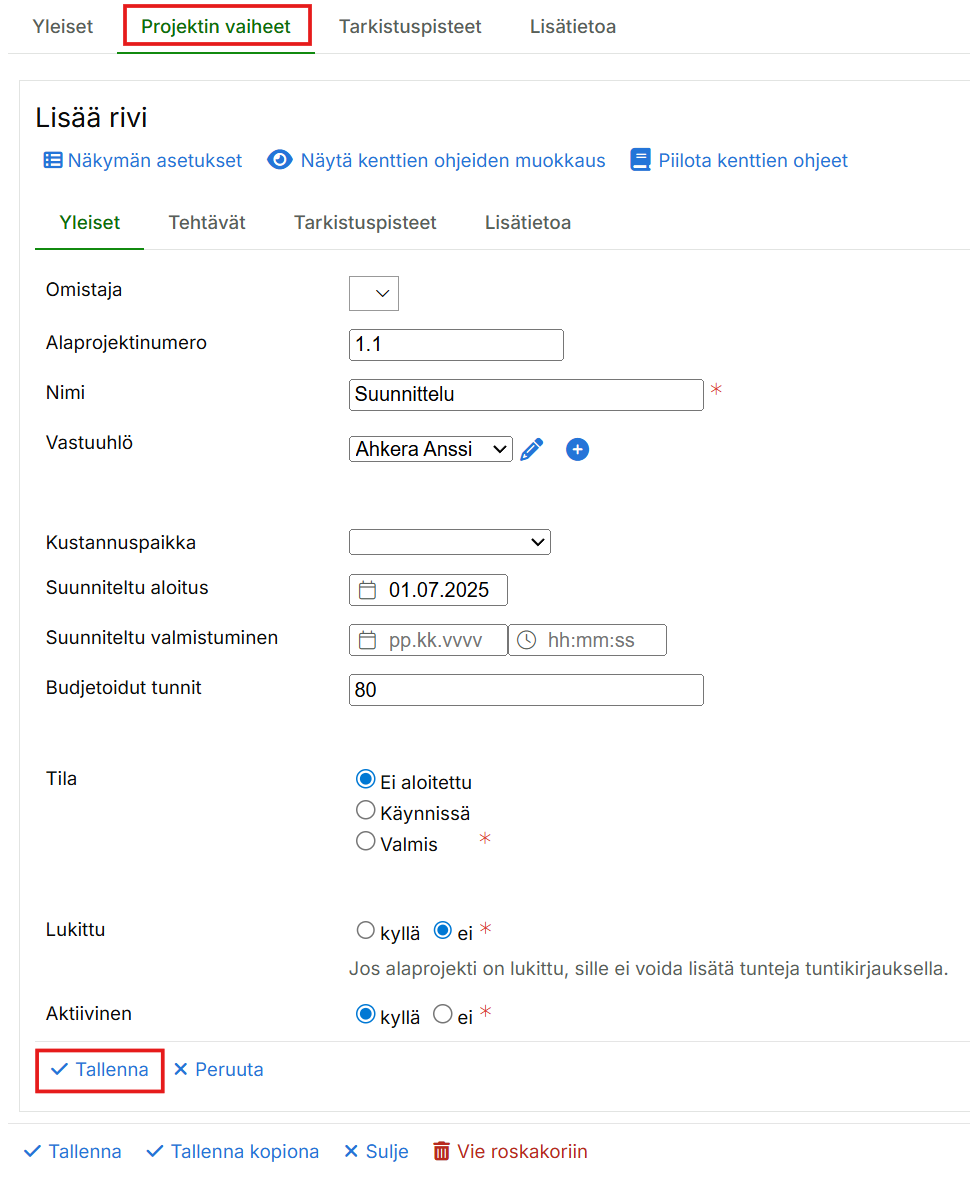Click the book icon for Piilota kenttien ohjeet
970x1187 pixels.
pos(640,160)
